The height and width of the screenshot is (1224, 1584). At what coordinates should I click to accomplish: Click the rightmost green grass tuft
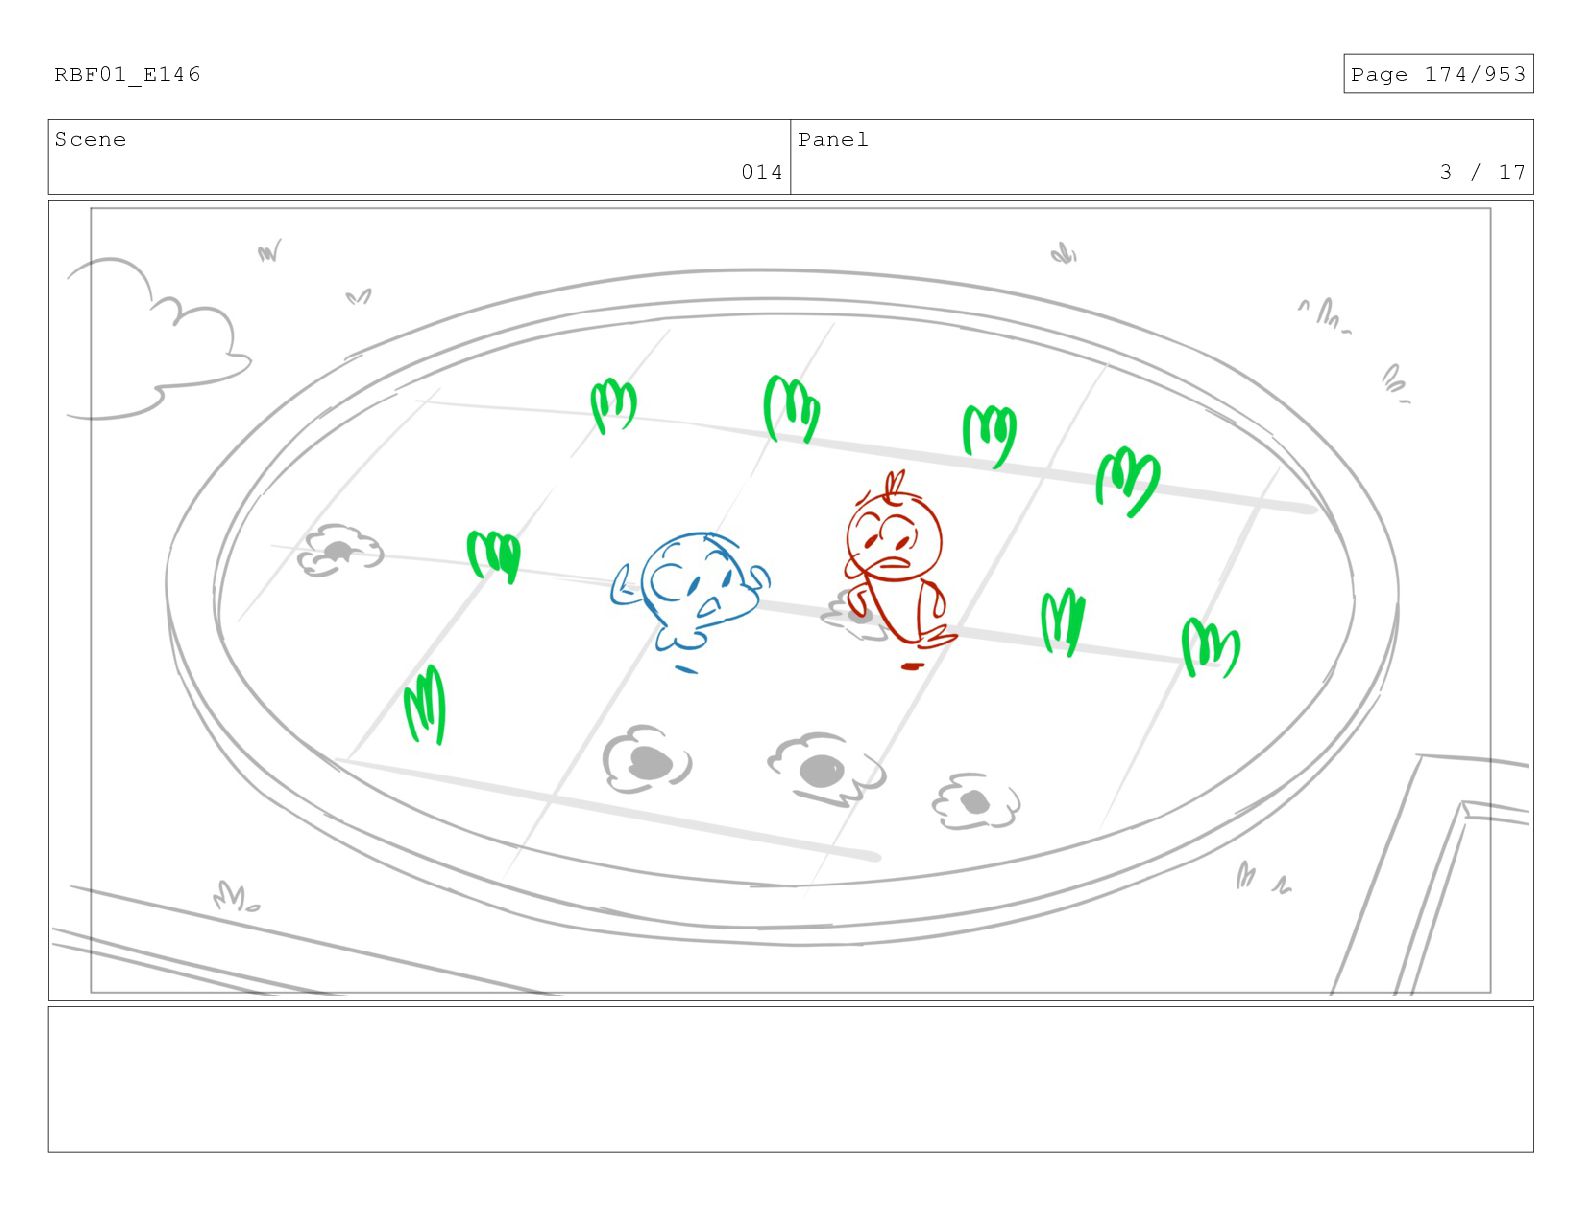(x=1210, y=647)
